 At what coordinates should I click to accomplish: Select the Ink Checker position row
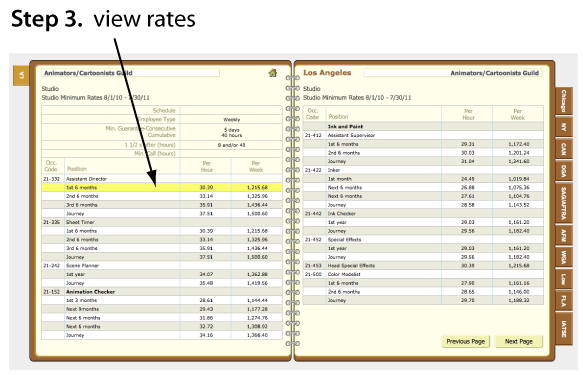point(423,213)
